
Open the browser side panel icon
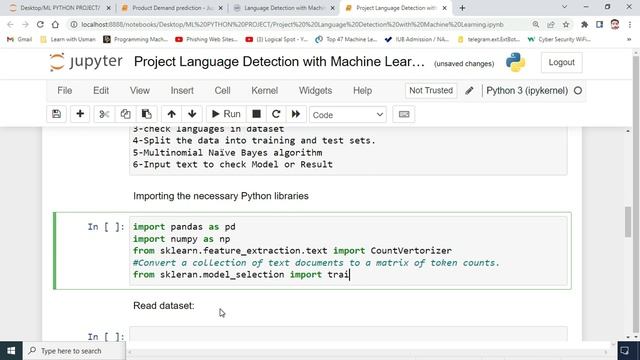tap(600, 24)
